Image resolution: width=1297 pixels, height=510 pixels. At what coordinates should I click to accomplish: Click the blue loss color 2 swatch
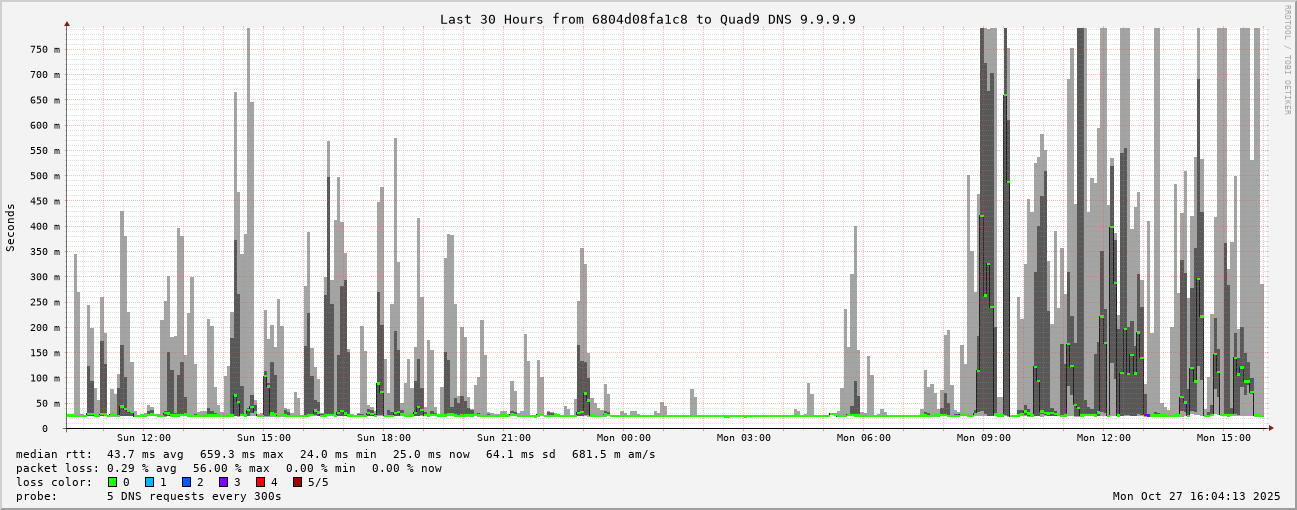186,482
